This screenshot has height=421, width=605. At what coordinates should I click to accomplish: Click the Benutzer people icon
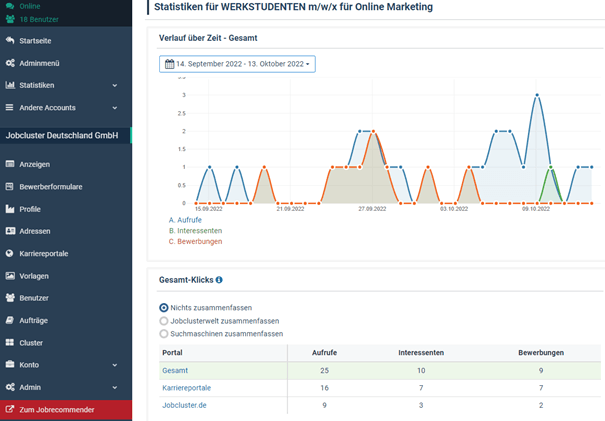click(10, 298)
